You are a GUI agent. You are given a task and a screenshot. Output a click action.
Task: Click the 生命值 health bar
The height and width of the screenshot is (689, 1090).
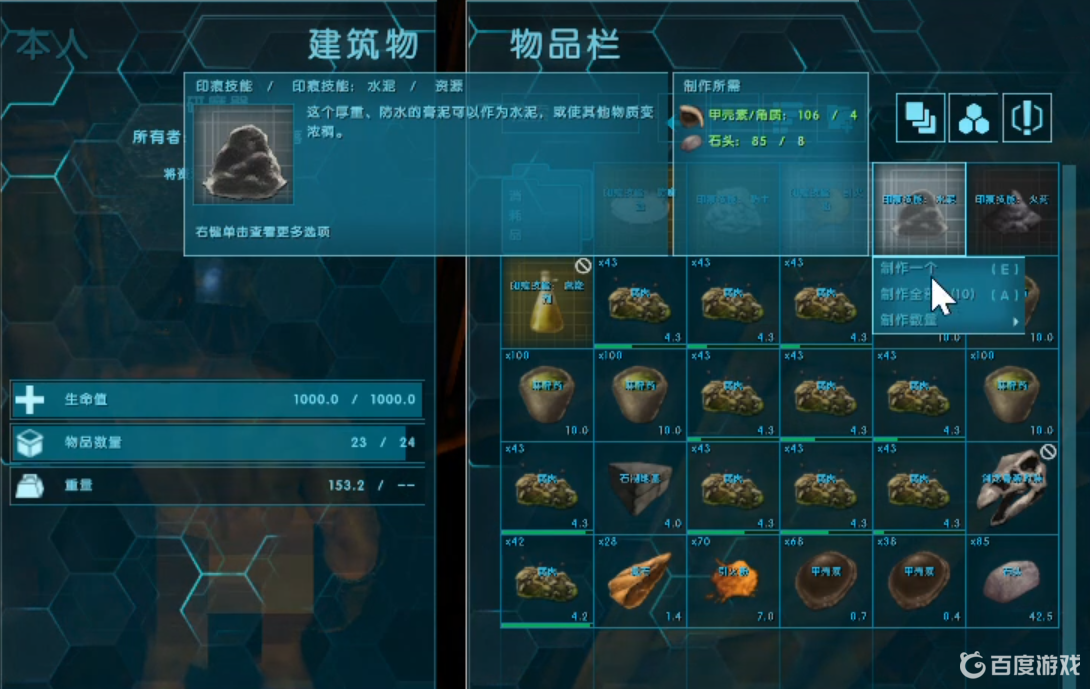point(218,399)
